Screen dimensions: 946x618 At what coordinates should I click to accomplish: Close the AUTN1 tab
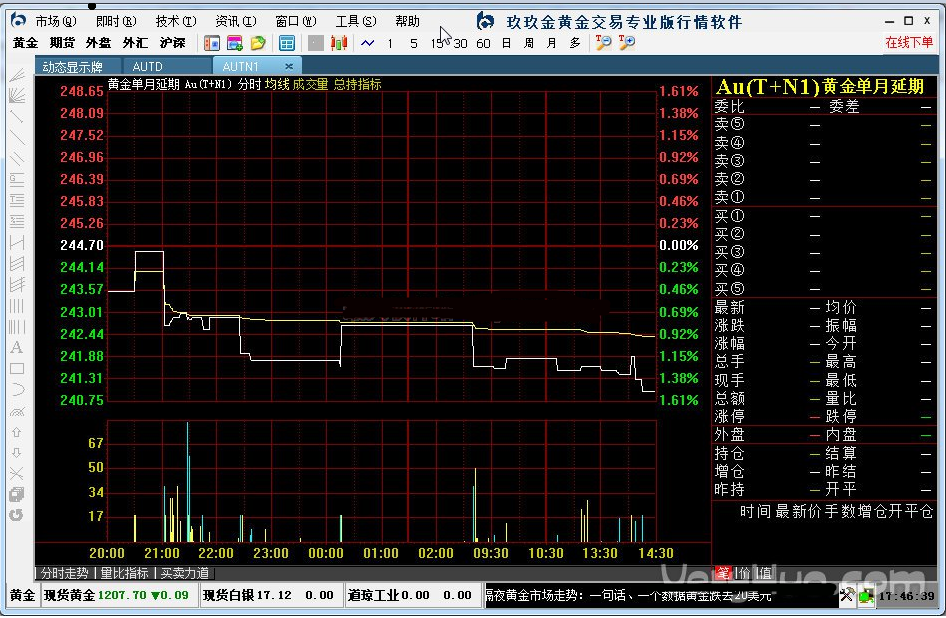(289, 67)
